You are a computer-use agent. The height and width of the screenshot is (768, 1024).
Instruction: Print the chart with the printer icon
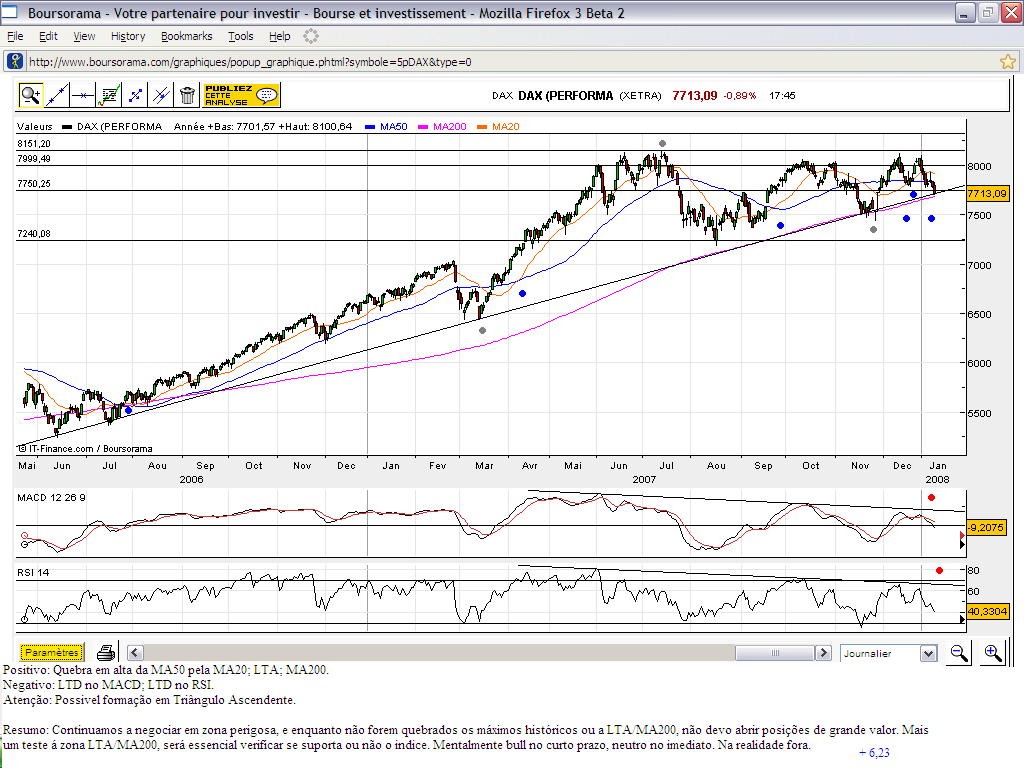click(x=106, y=652)
